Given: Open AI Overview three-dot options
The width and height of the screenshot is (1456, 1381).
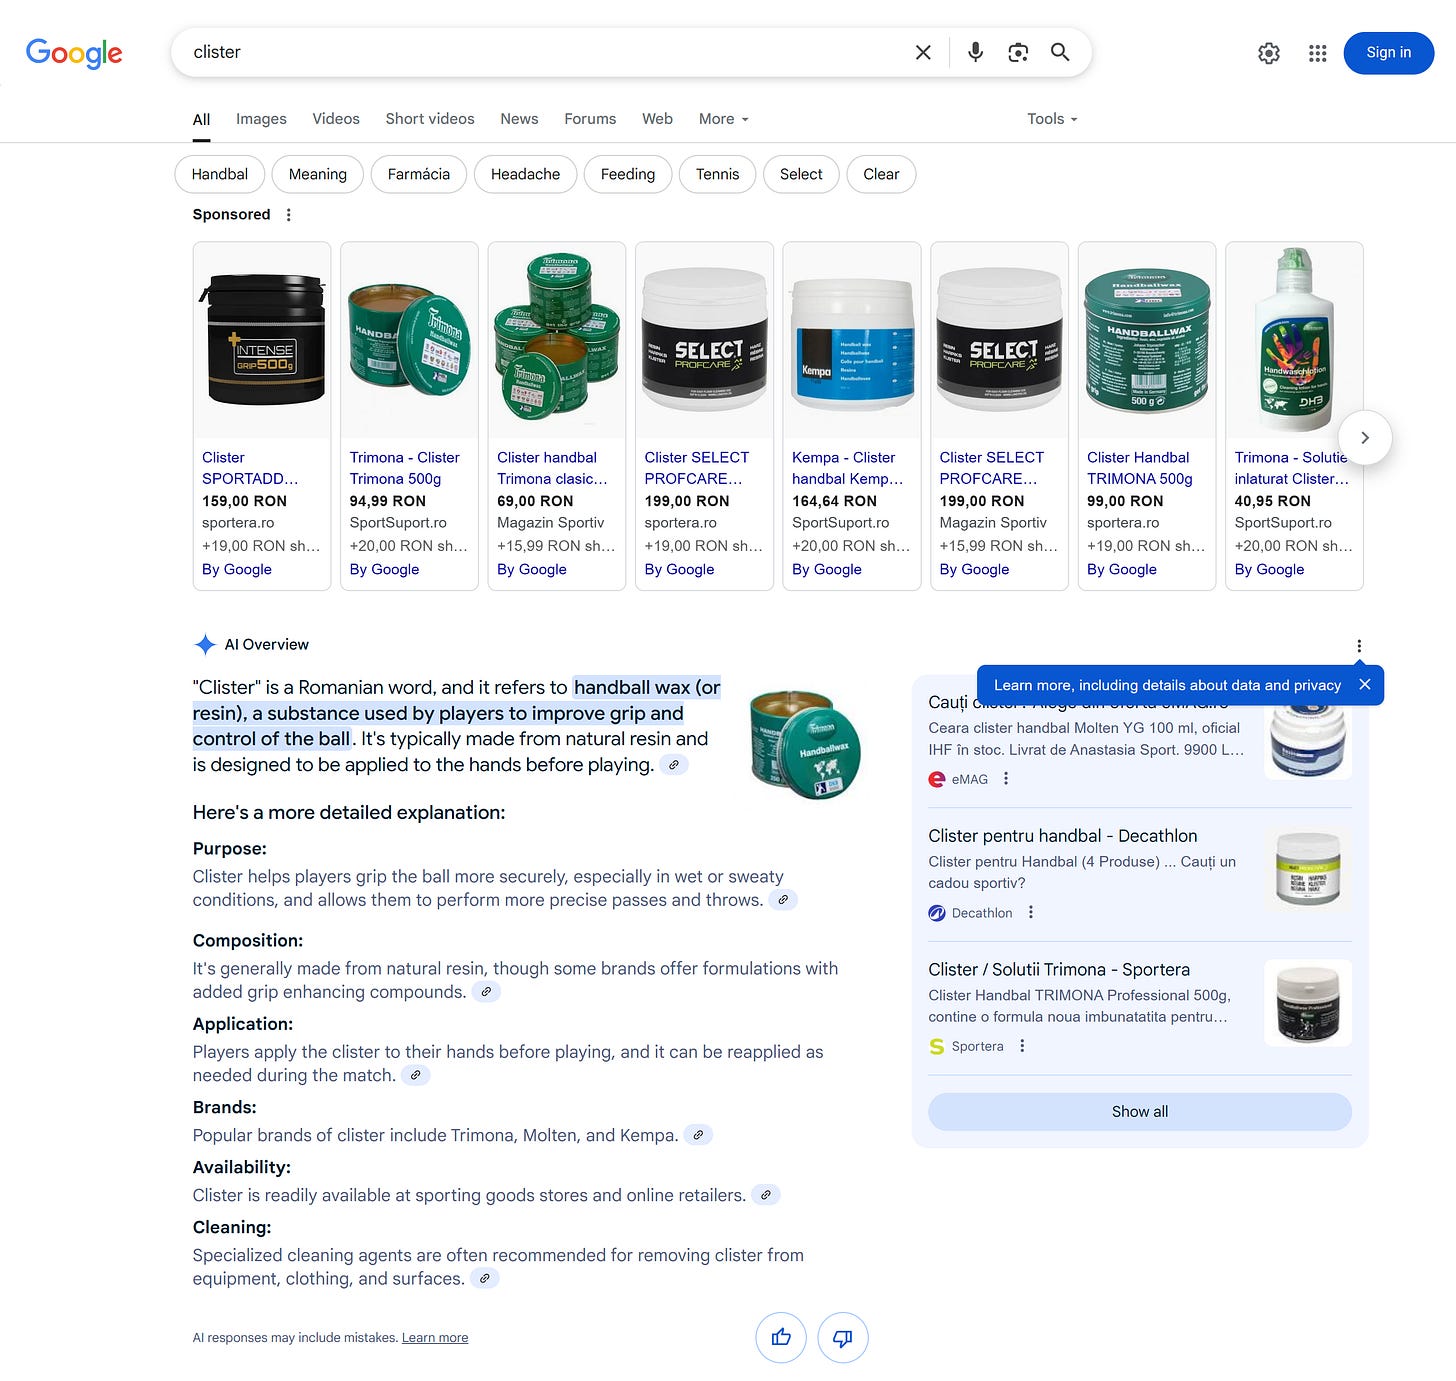Looking at the screenshot, I should [1359, 646].
